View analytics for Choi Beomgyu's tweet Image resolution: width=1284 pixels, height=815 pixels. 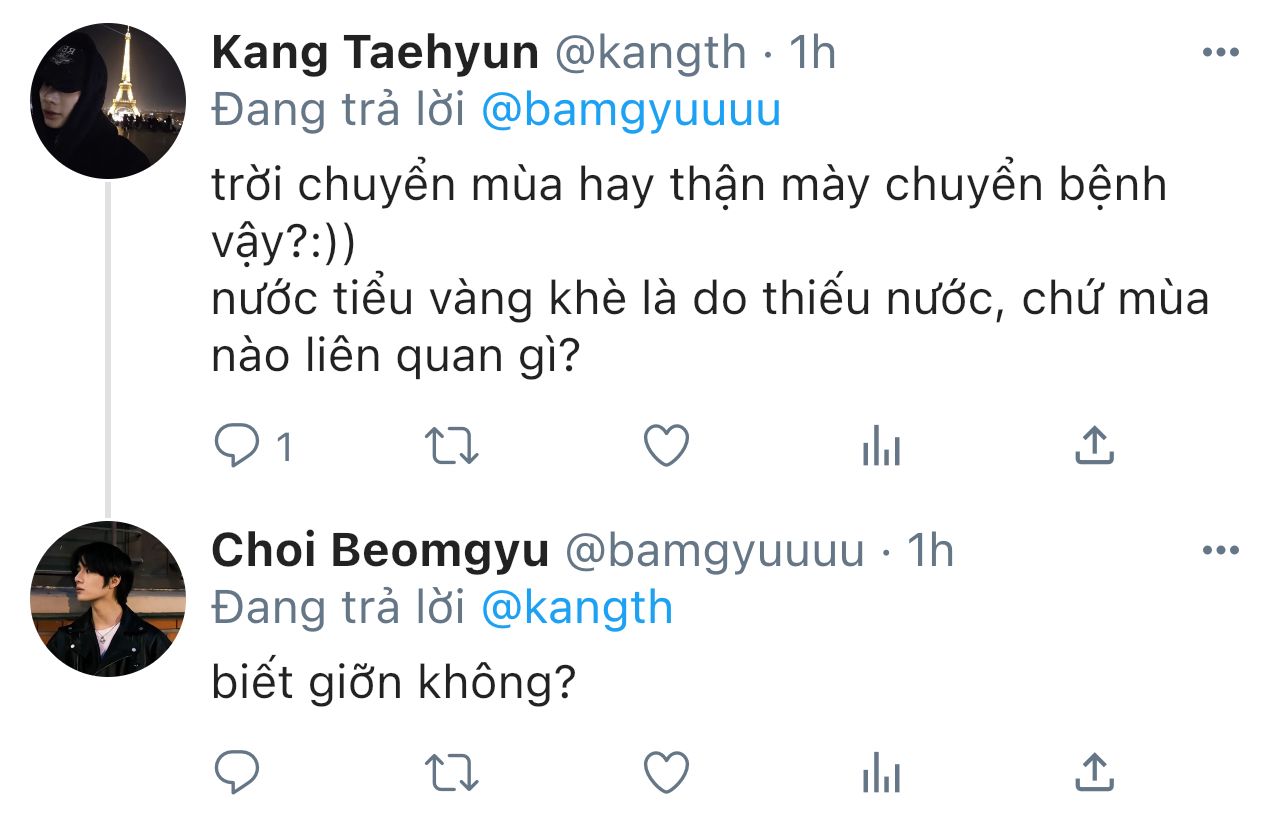coord(881,772)
